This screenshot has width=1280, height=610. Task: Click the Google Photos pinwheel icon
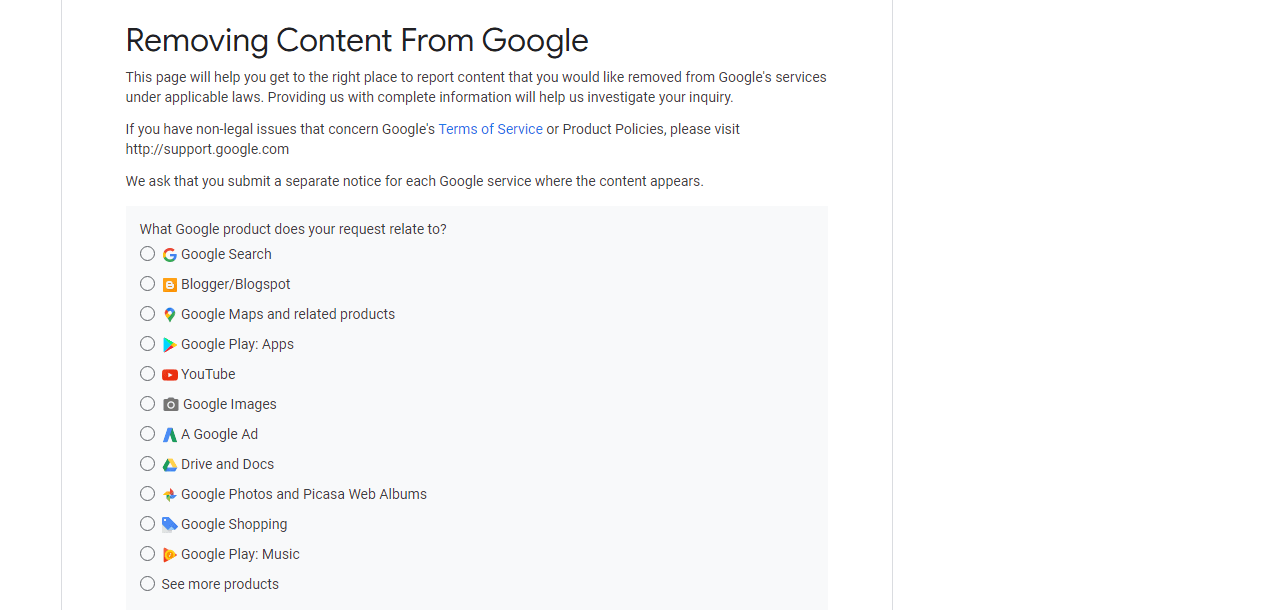pyautogui.click(x=170, y=494)
